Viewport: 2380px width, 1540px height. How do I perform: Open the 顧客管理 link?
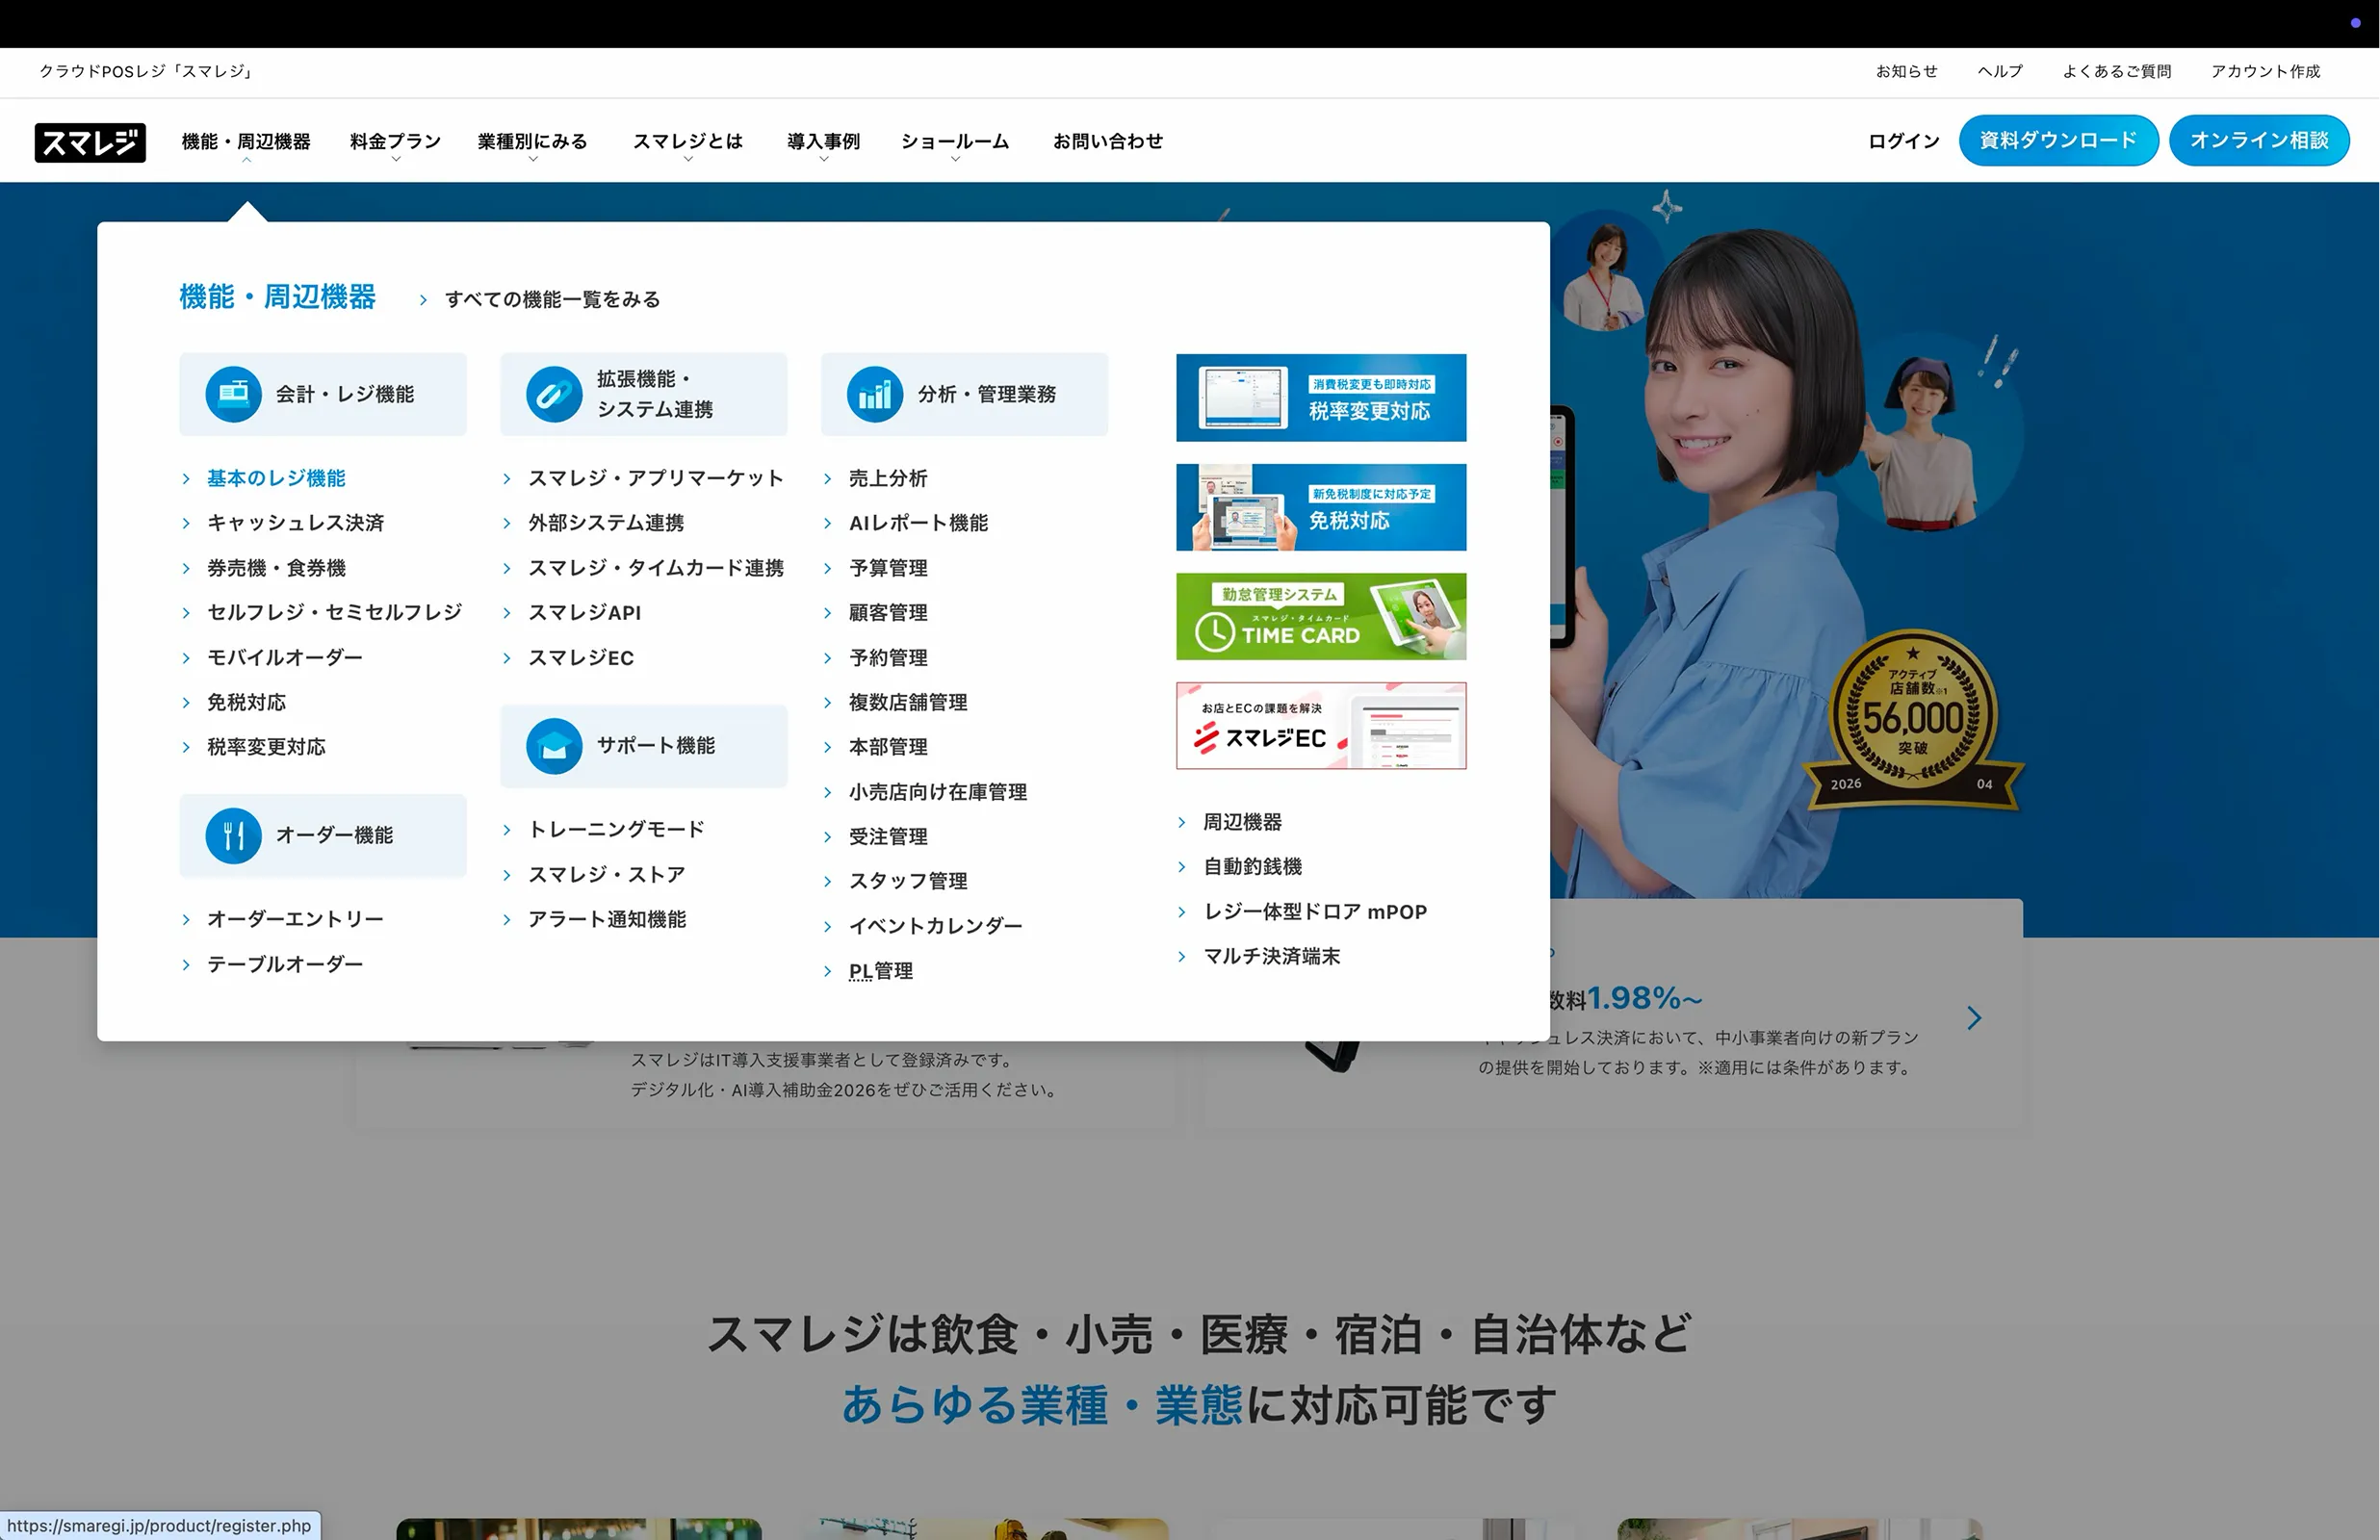tap(888, 612)
